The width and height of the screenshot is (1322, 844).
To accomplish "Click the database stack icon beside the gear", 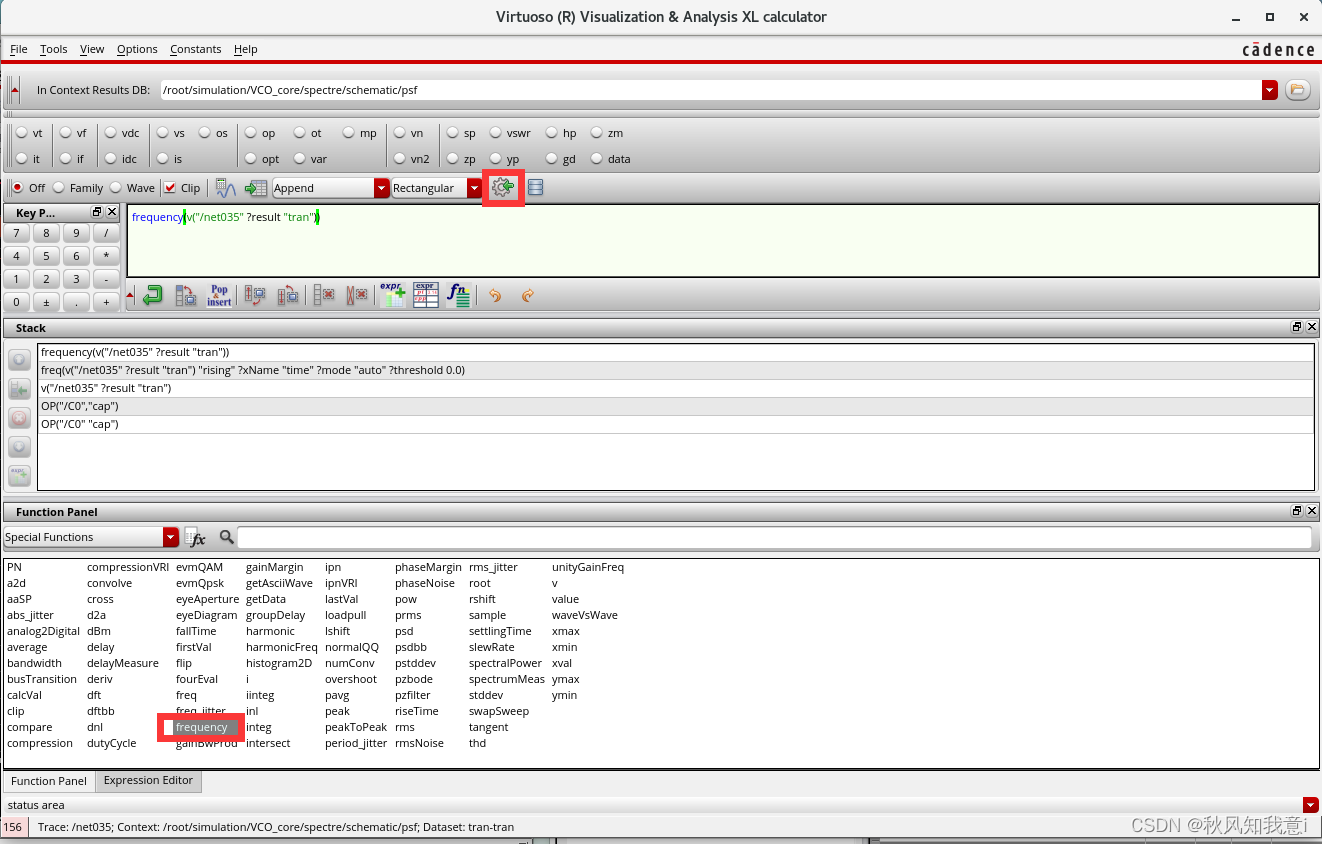I will 535,187.
